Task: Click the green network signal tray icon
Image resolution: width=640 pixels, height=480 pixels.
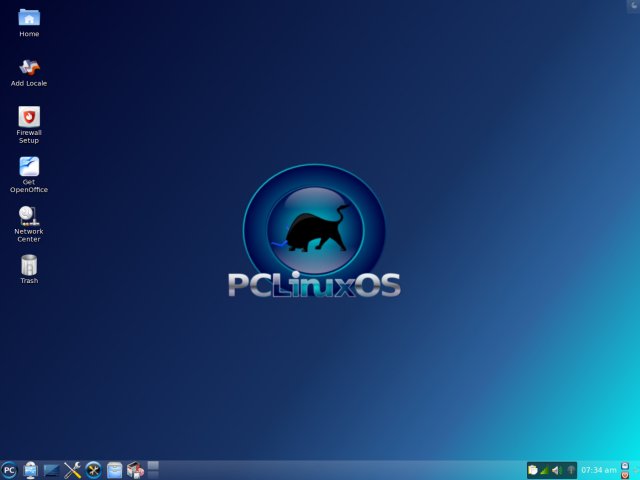Action: click(545, 470)
